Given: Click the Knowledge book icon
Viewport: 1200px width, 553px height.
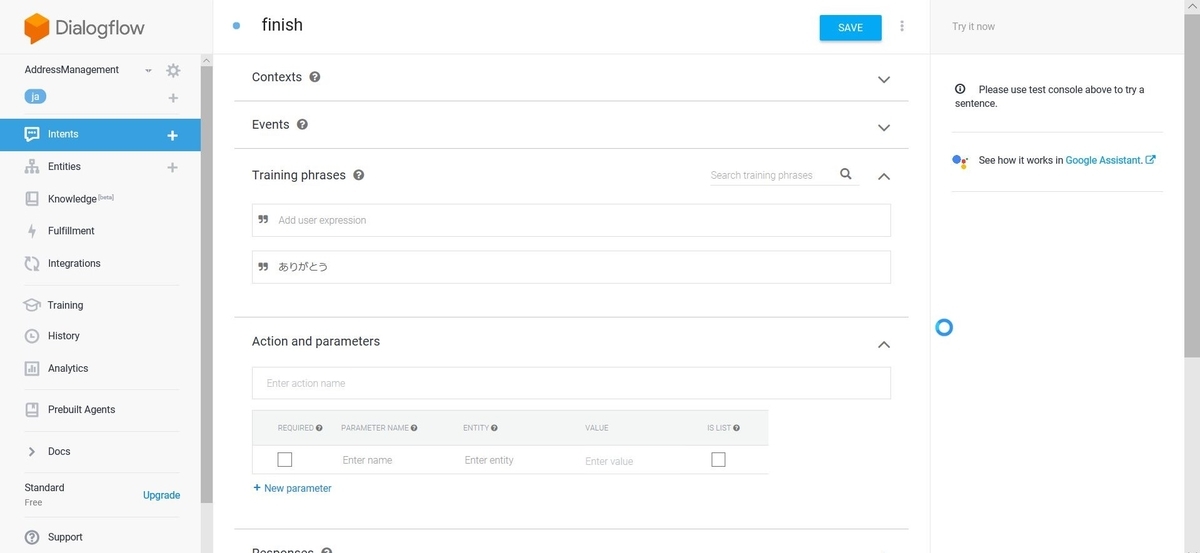Looking at the screenshot, I should coord(31,199).
